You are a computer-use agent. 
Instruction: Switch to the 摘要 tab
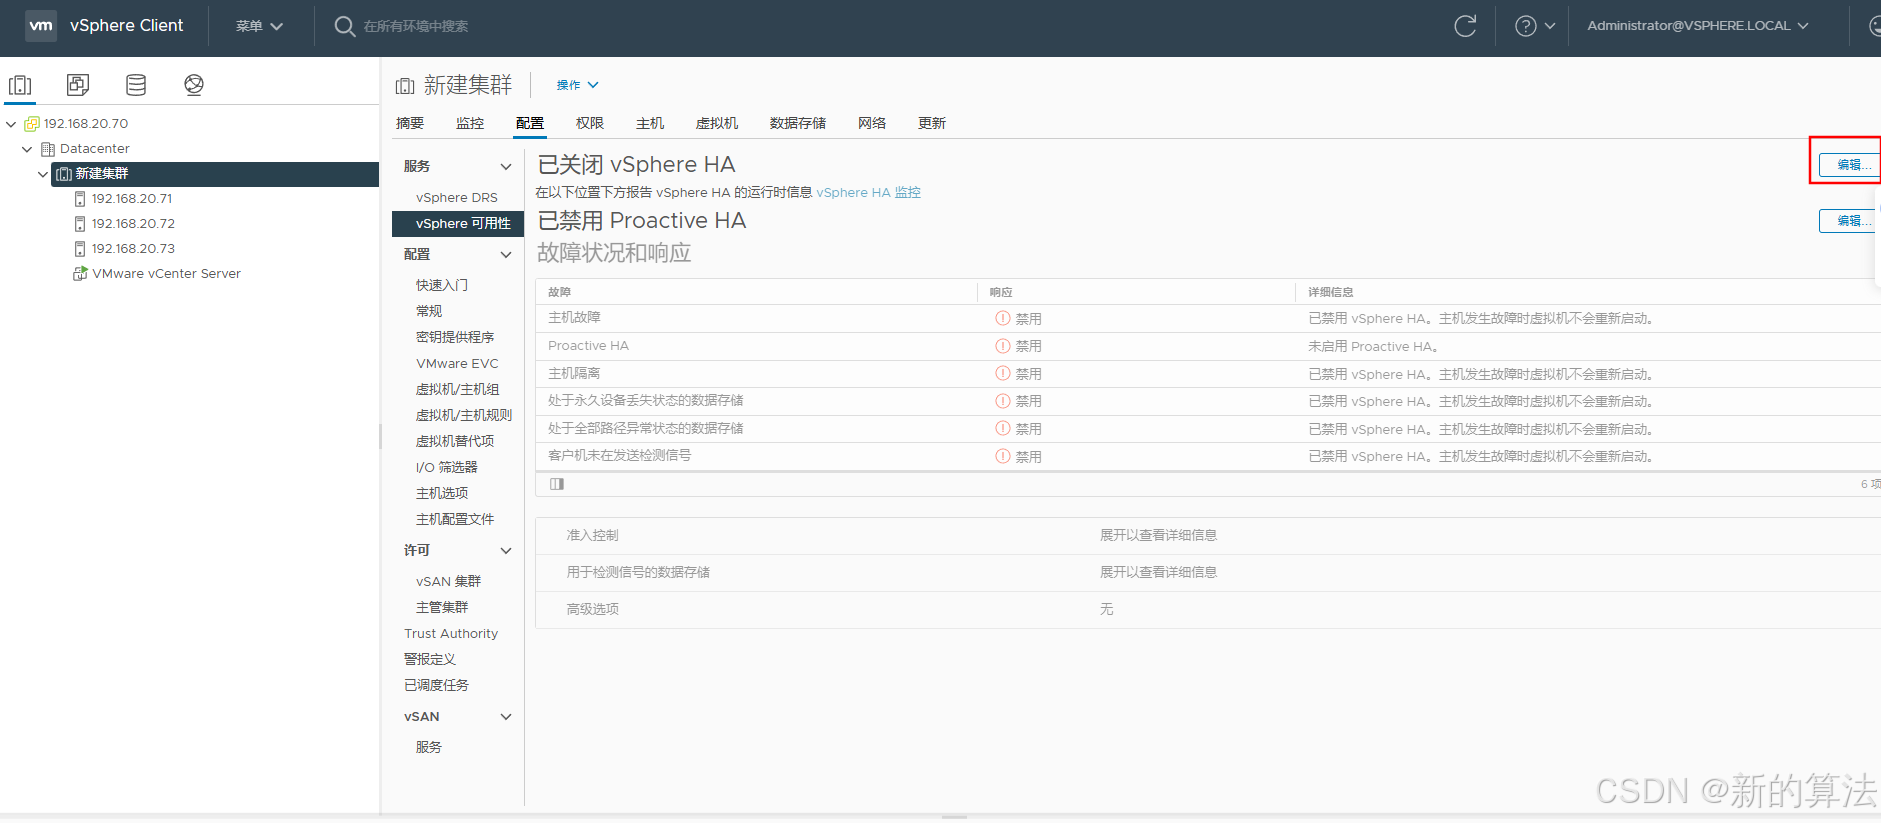point(410,123)
